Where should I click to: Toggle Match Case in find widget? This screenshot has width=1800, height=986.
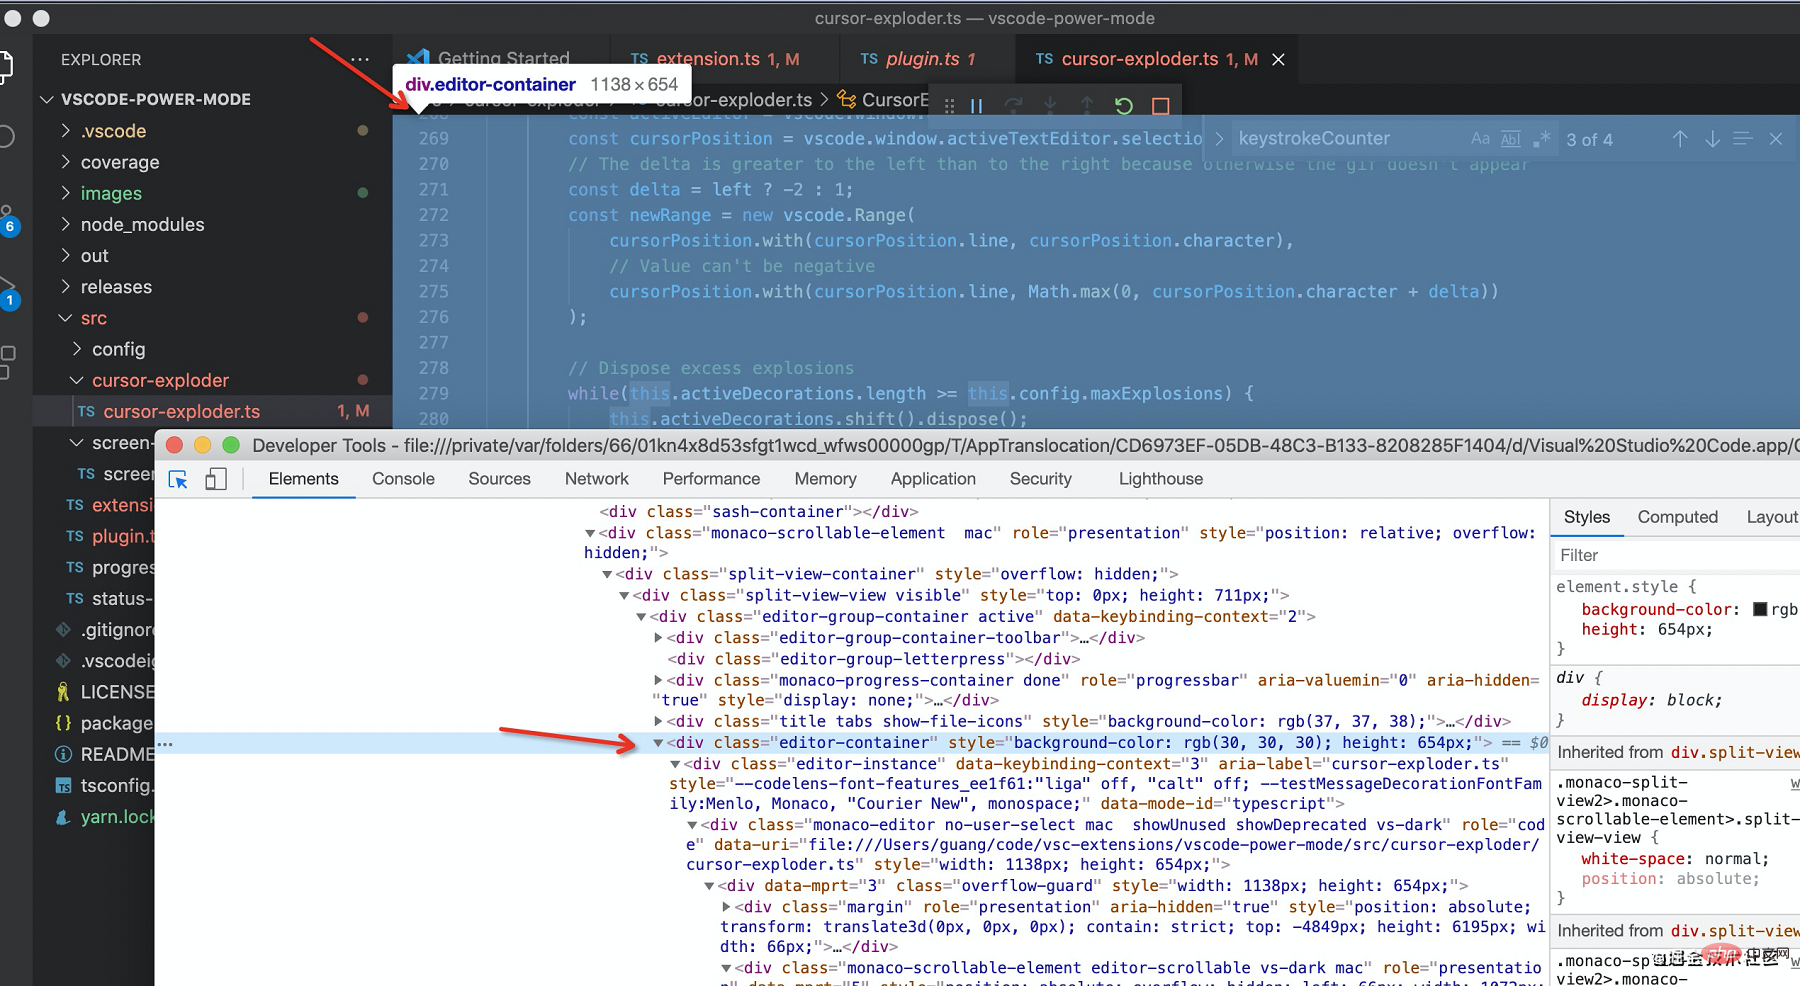pyautogui.click(x=1480, y=139)
